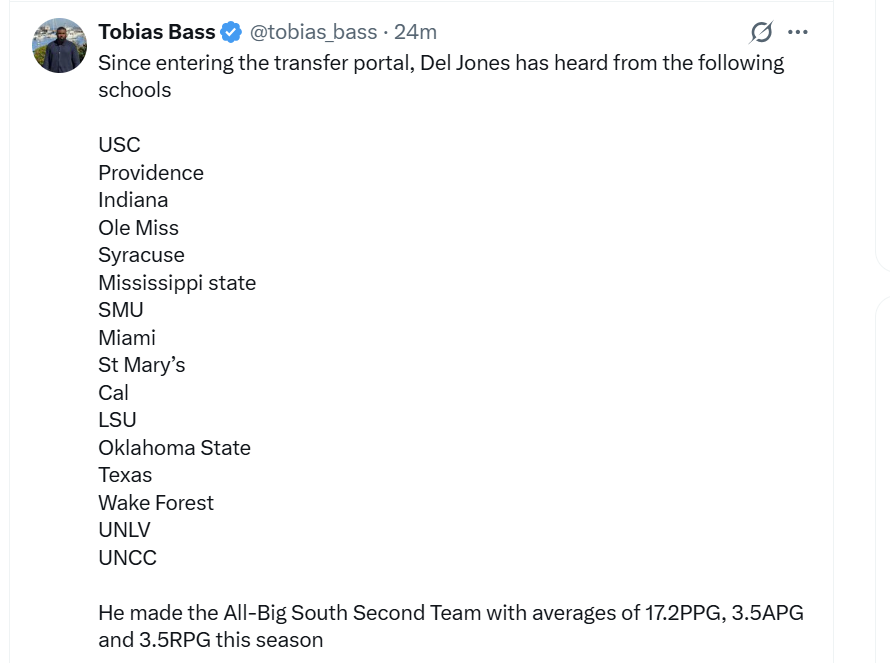Click the Oklahoma State line
Viewport: 890px width, 663px height.
[x=174, y=448]
